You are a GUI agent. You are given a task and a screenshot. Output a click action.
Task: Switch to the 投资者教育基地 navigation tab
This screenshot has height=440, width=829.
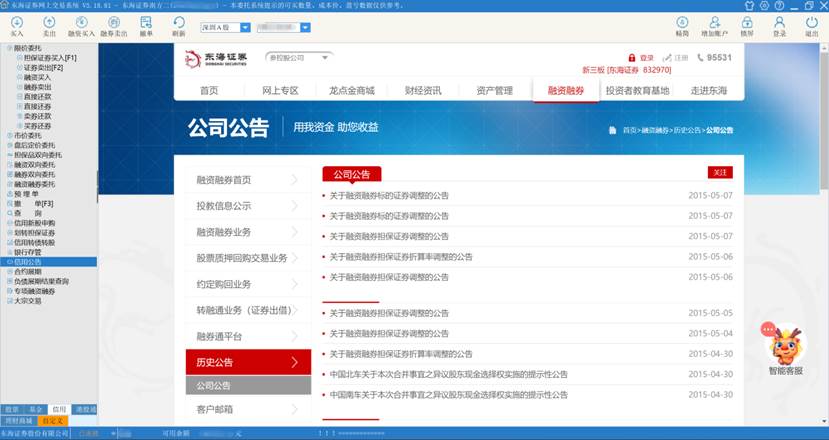pyautogui.click(x=638, y=90)
